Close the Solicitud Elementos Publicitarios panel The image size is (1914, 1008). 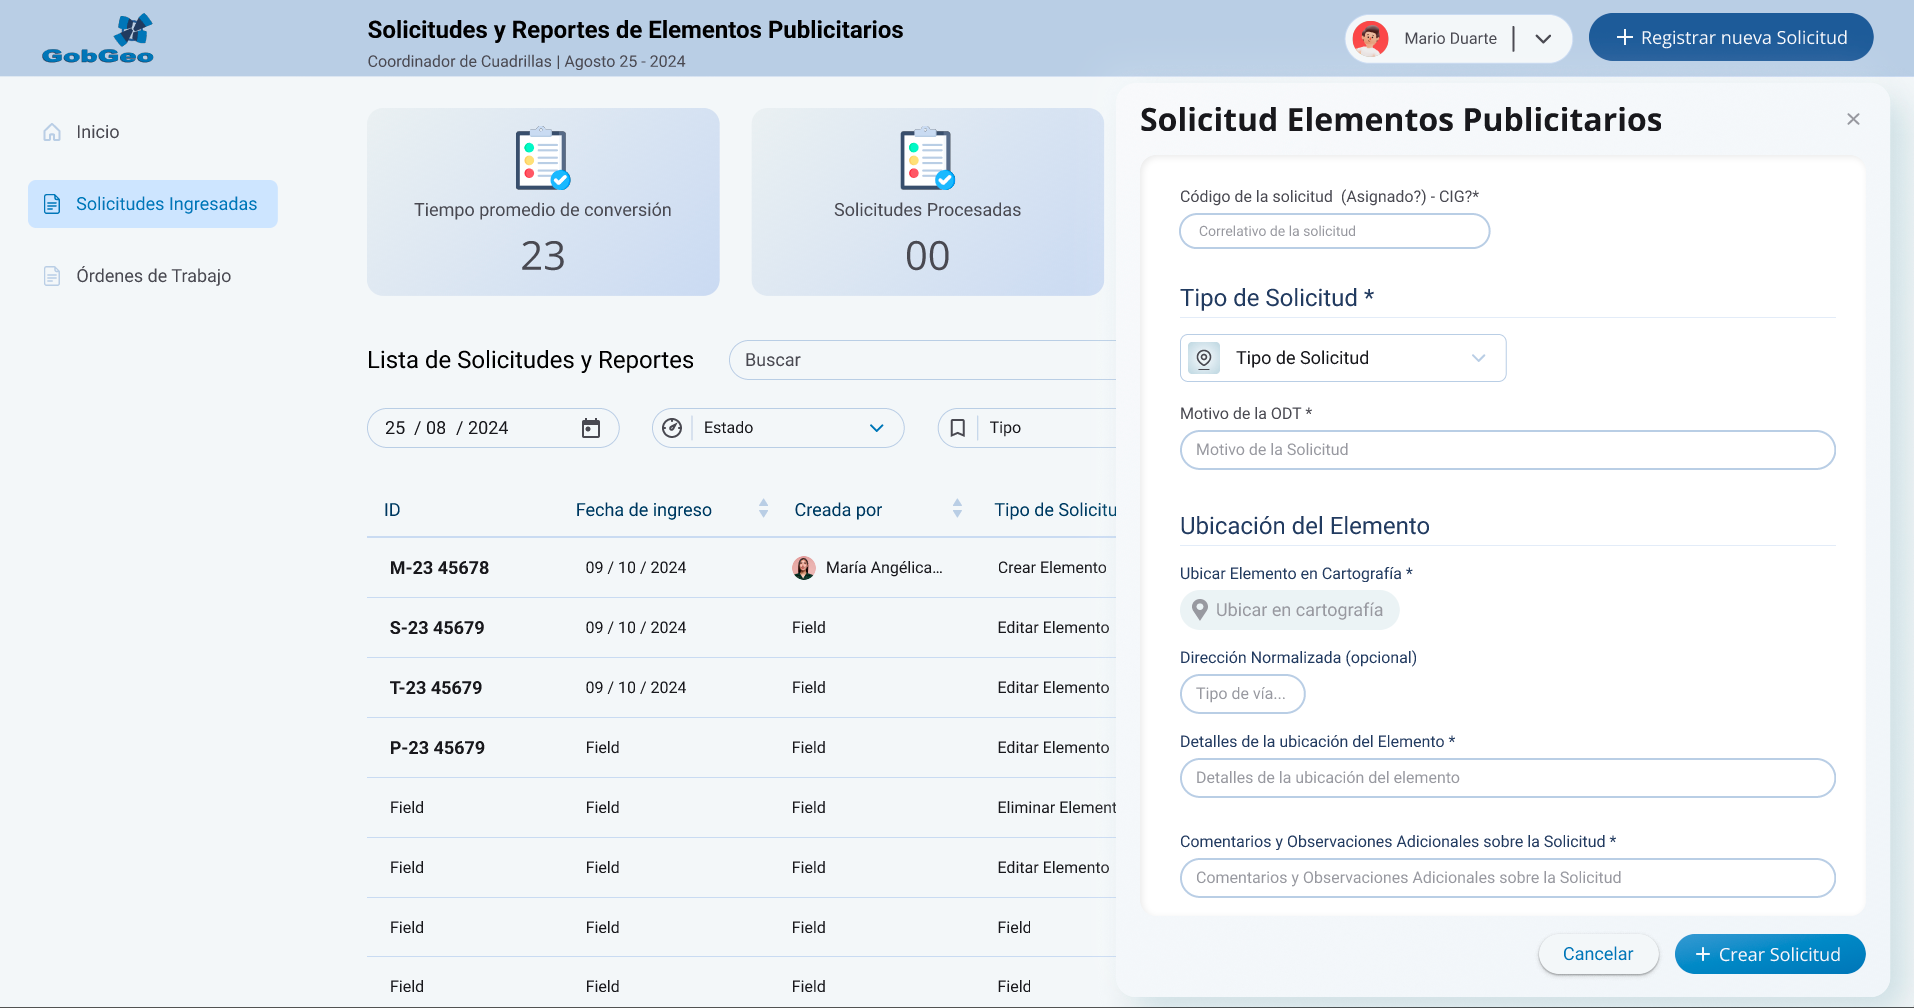[1853, 119]
